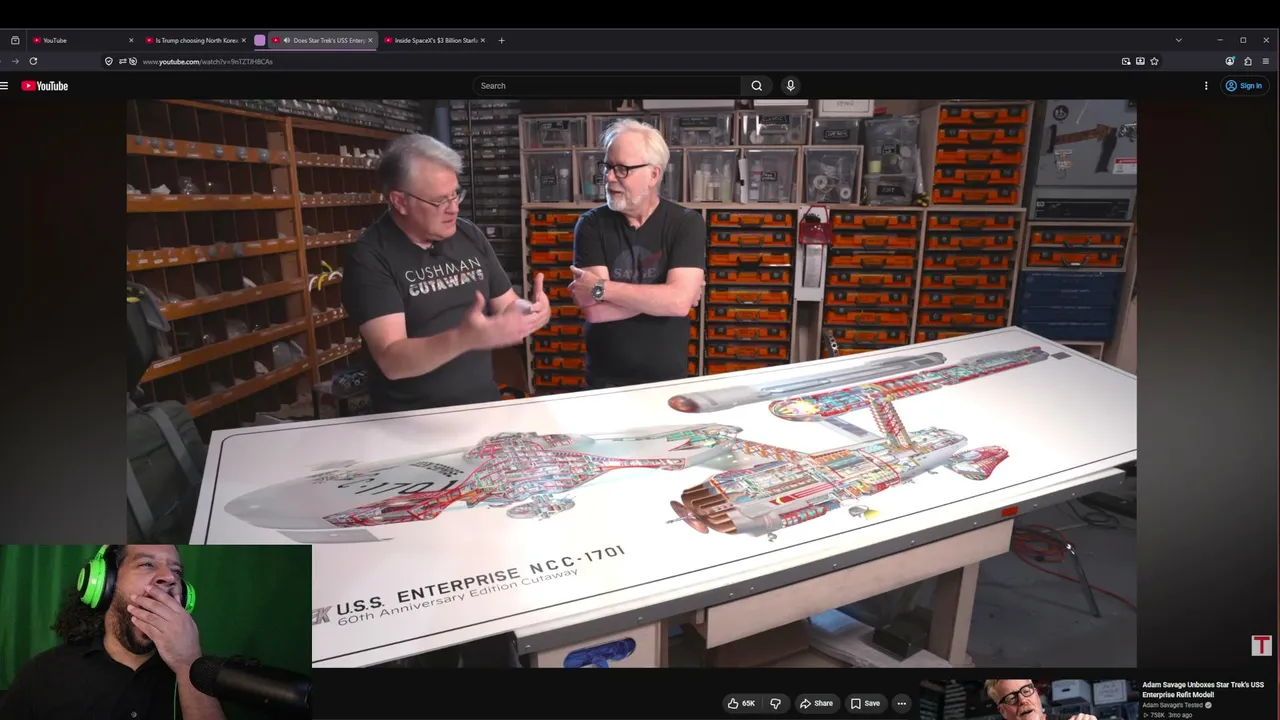Mute the playing Star Trek tab audio icon

click(x=287, y=40)
